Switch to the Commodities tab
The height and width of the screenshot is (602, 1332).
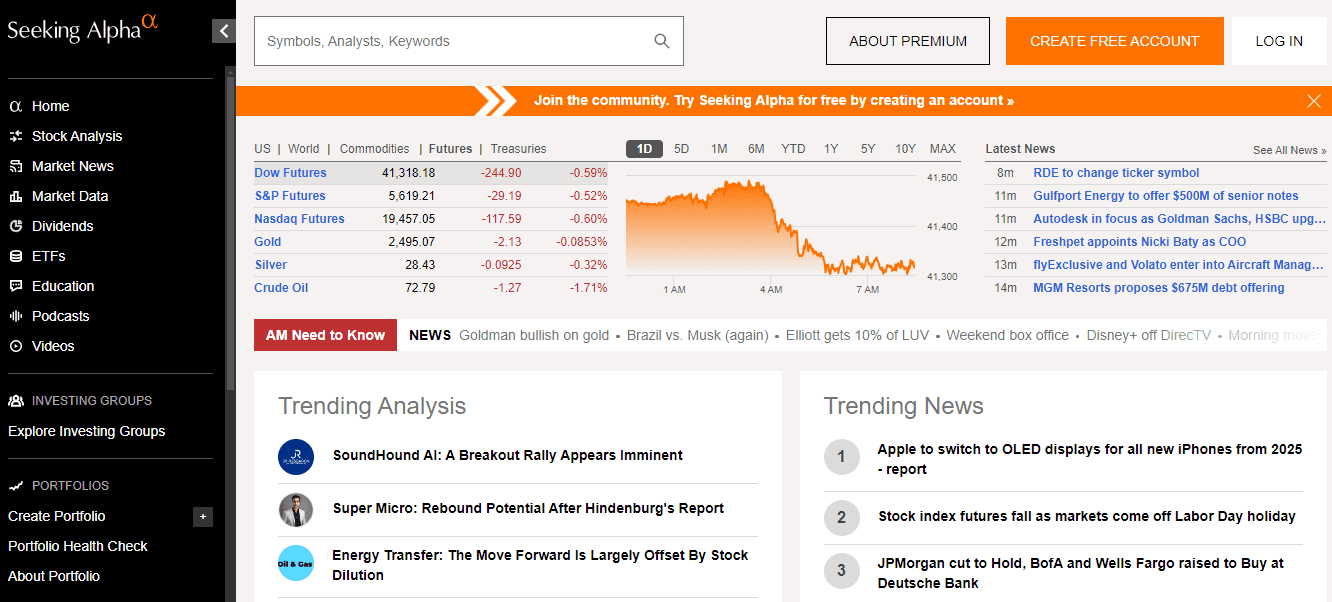point(375,149)
